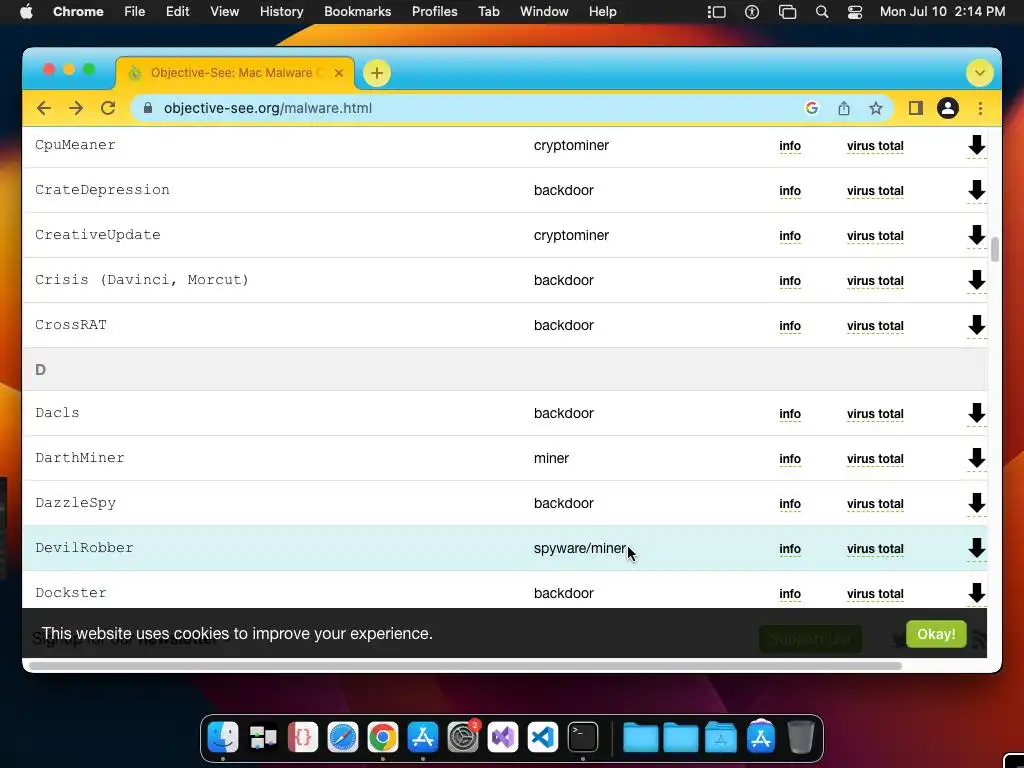
Task: Open info link for CrossRAT
Action: pos(790,326)
